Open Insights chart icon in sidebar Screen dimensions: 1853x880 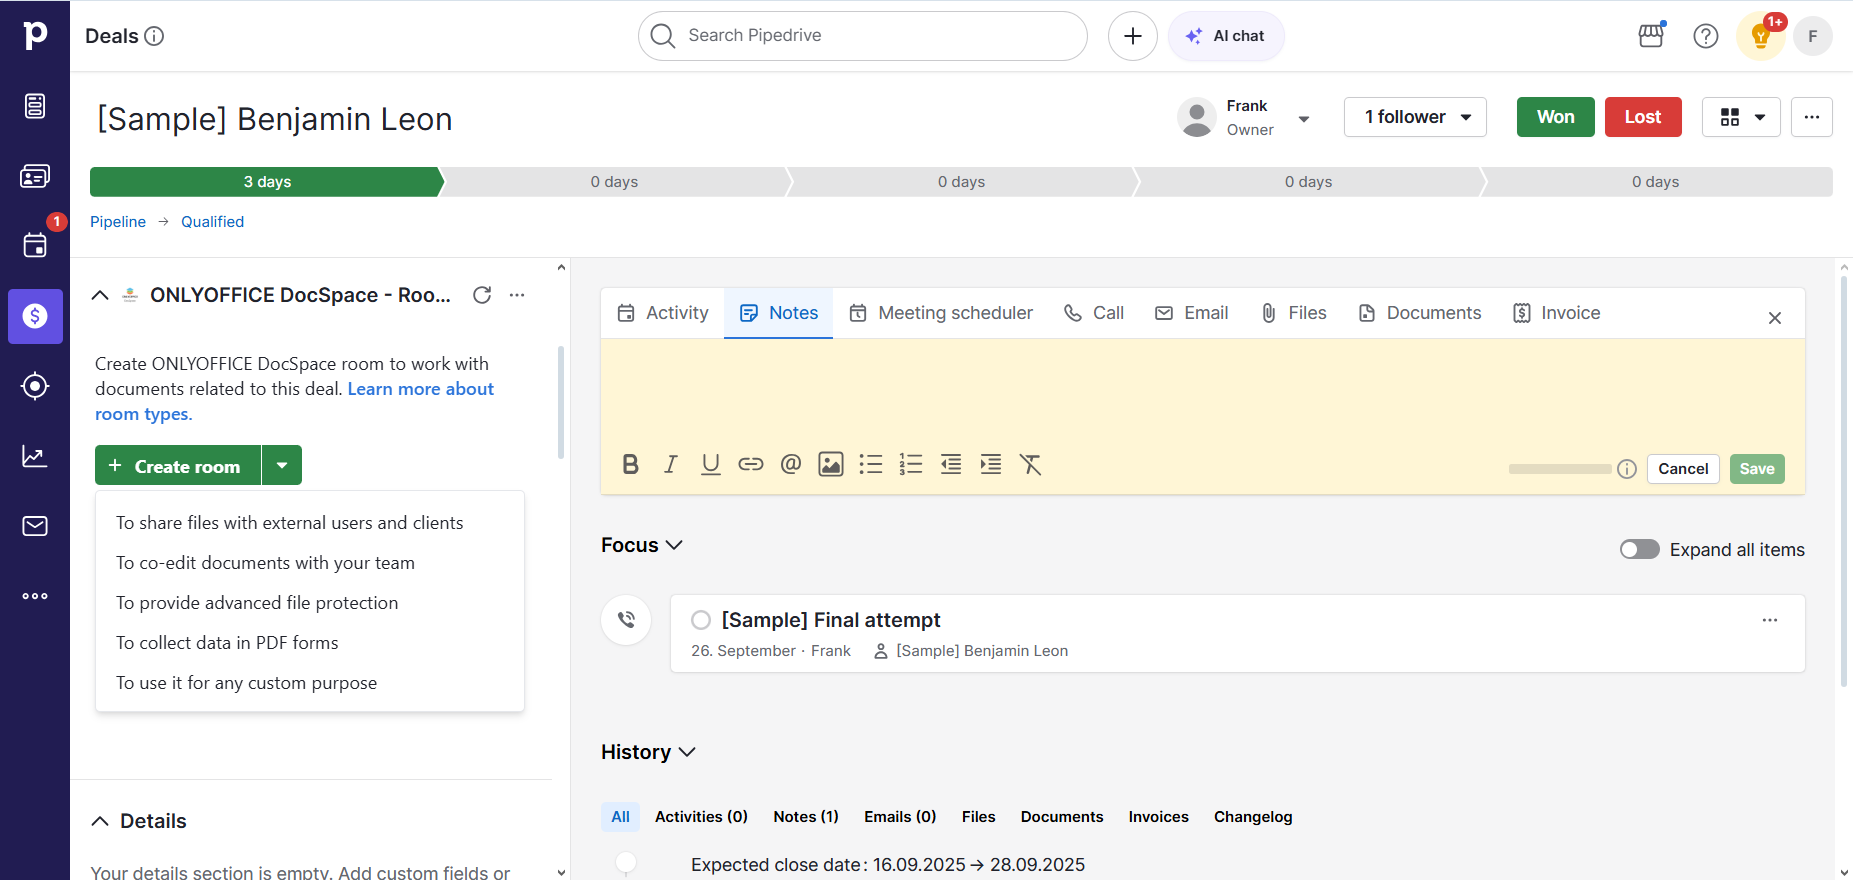click(35, 456)
